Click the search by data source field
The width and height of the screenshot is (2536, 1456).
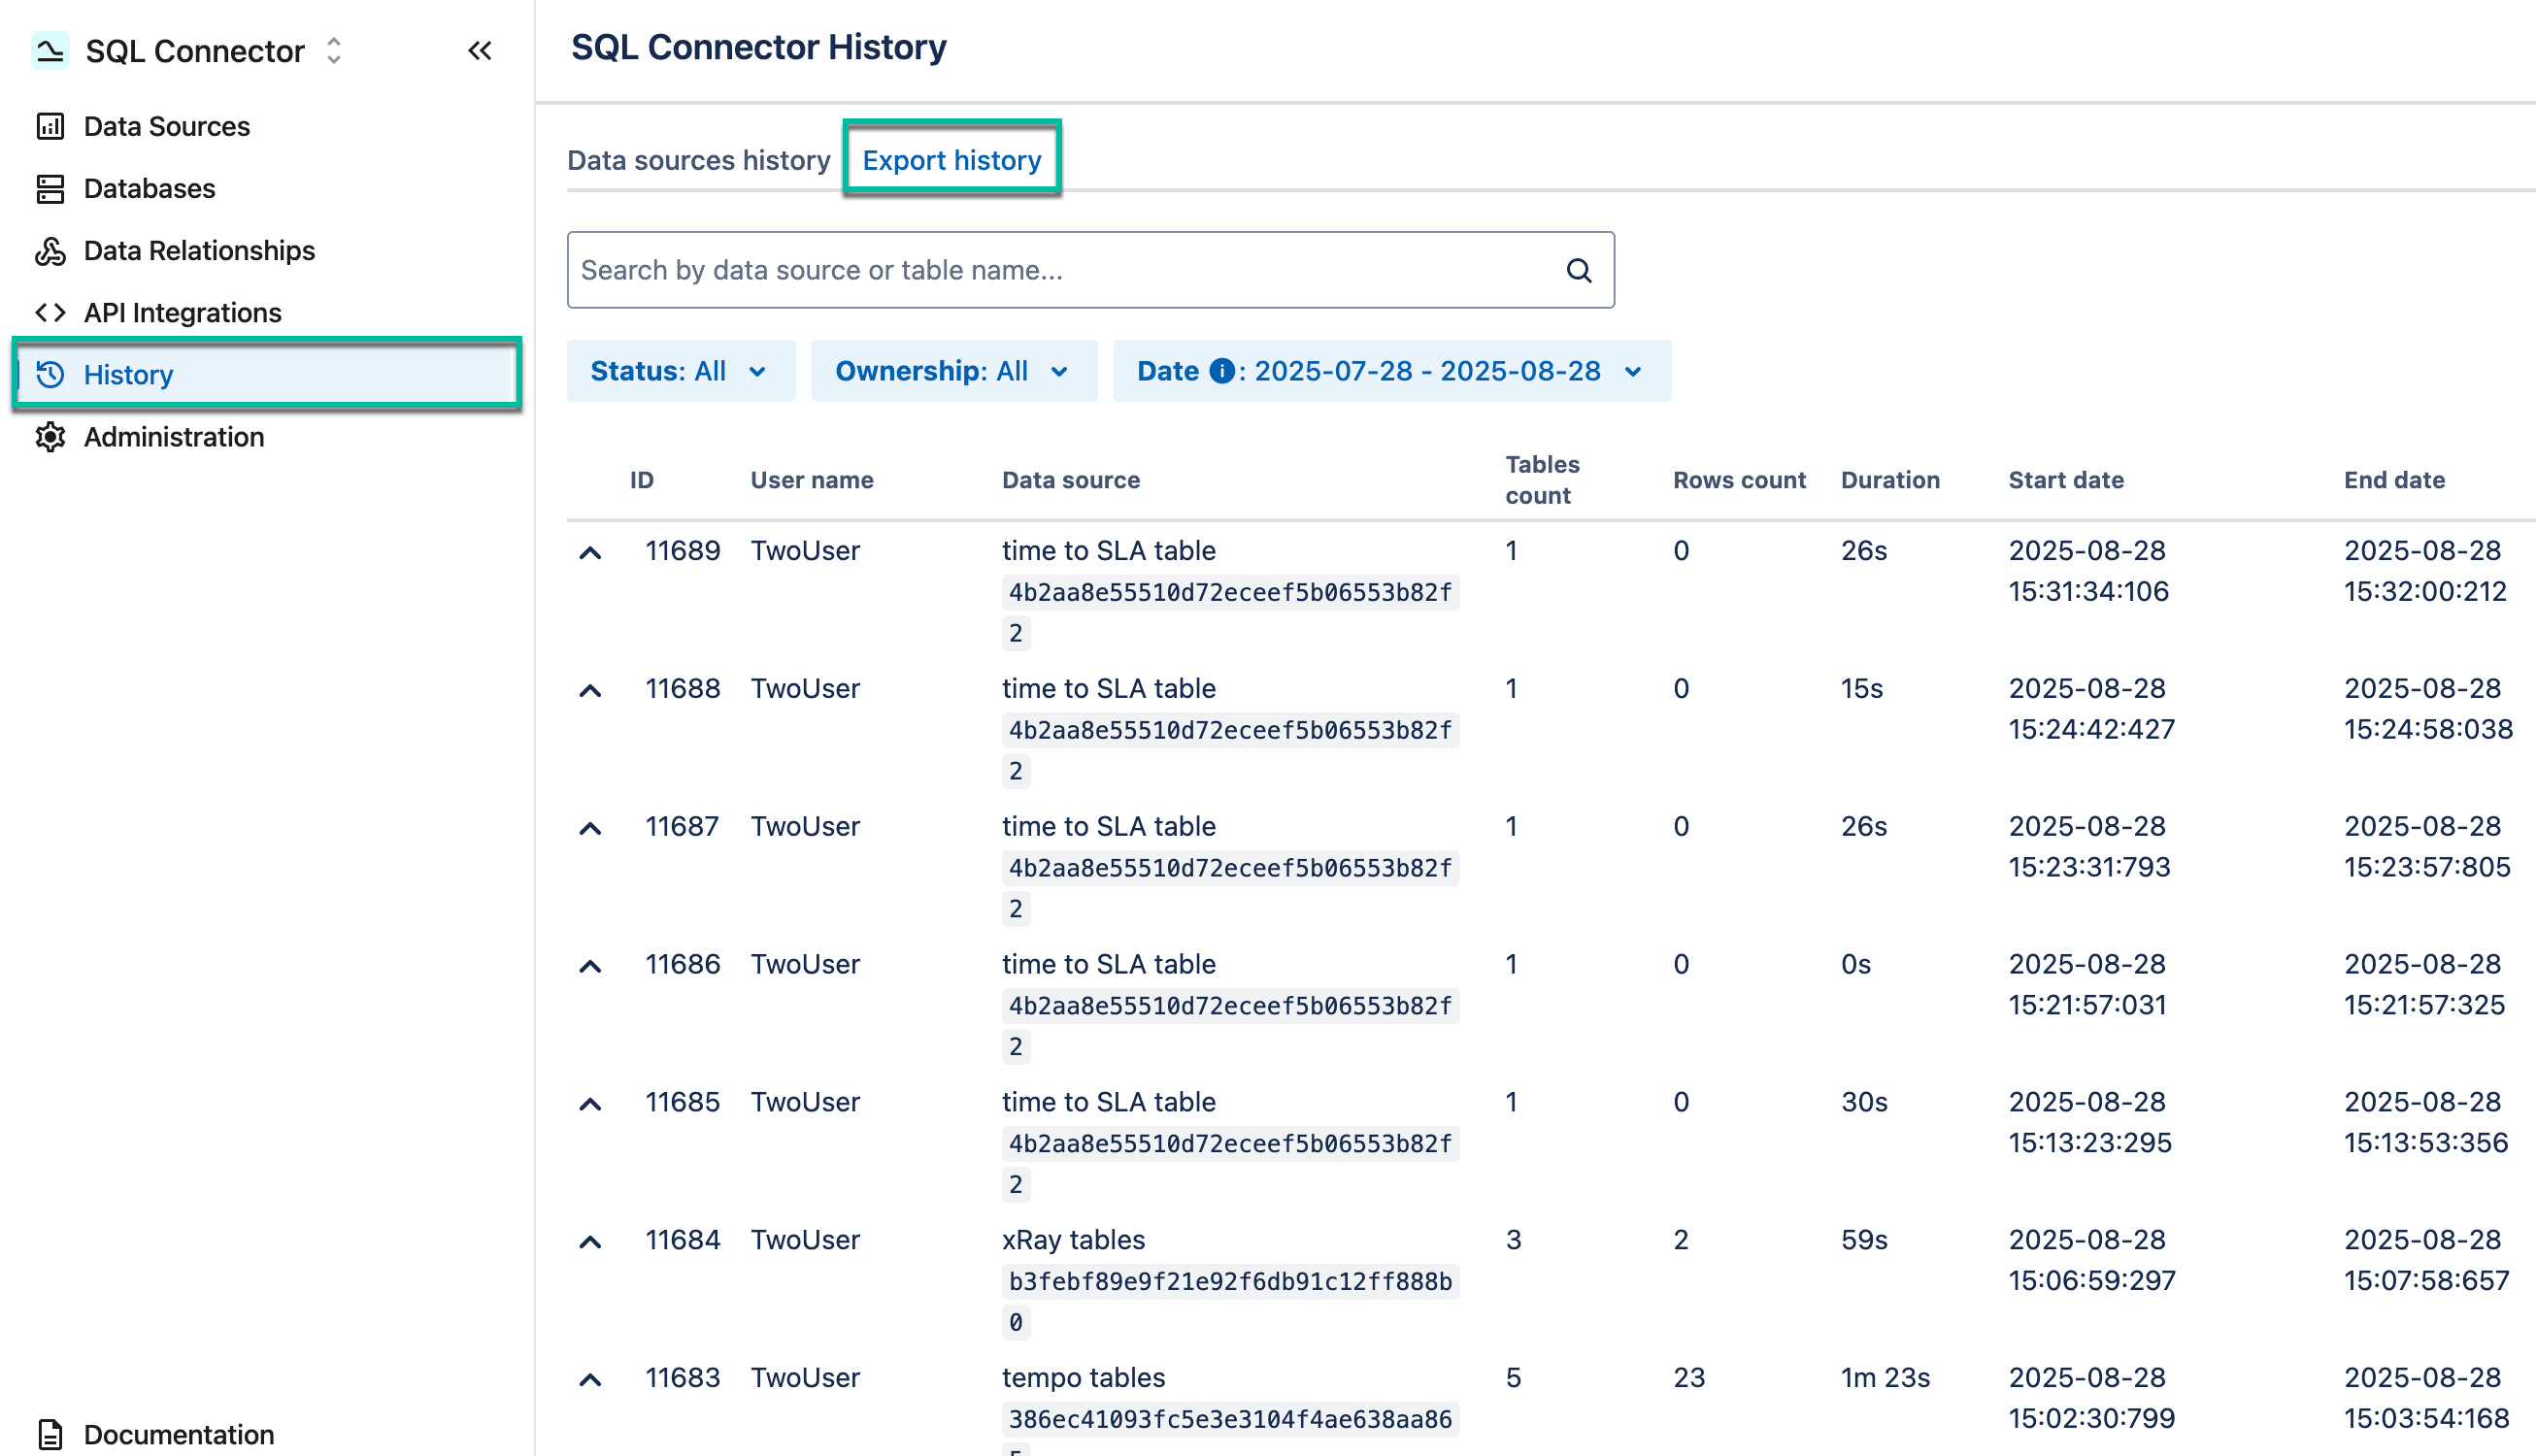tap(1000, 270)
